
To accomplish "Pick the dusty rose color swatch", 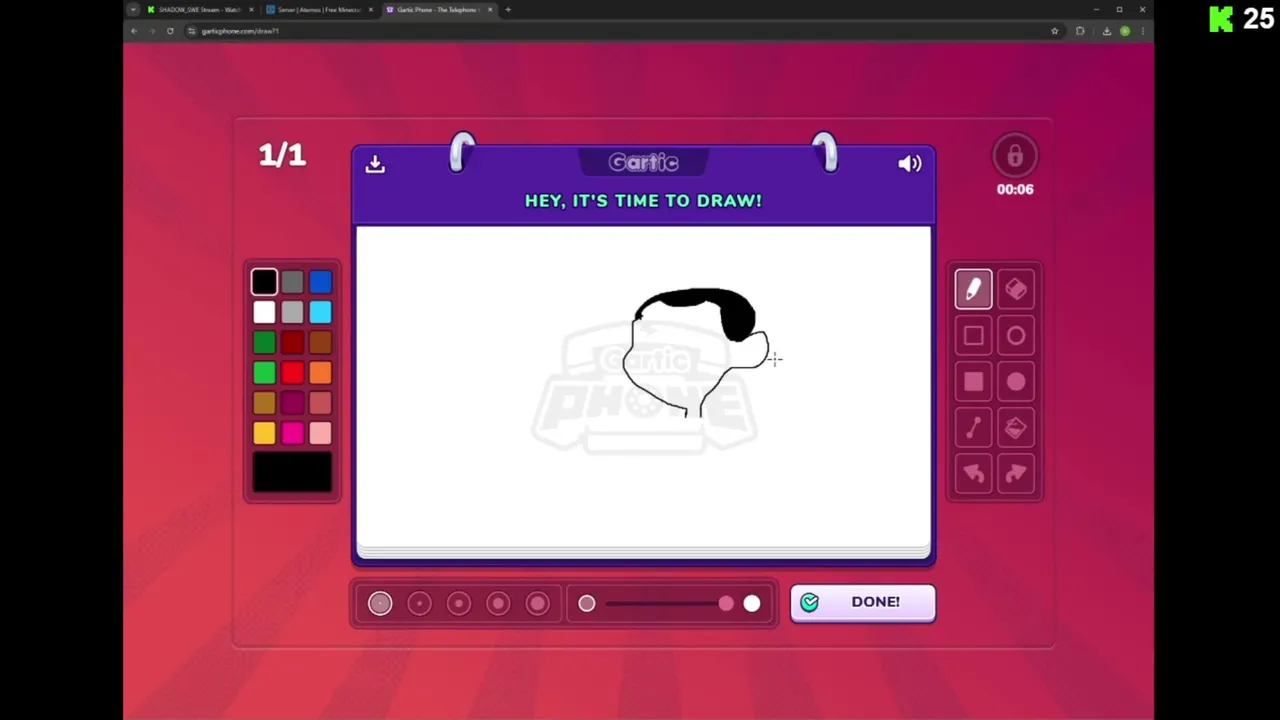I will coord(320,403).
